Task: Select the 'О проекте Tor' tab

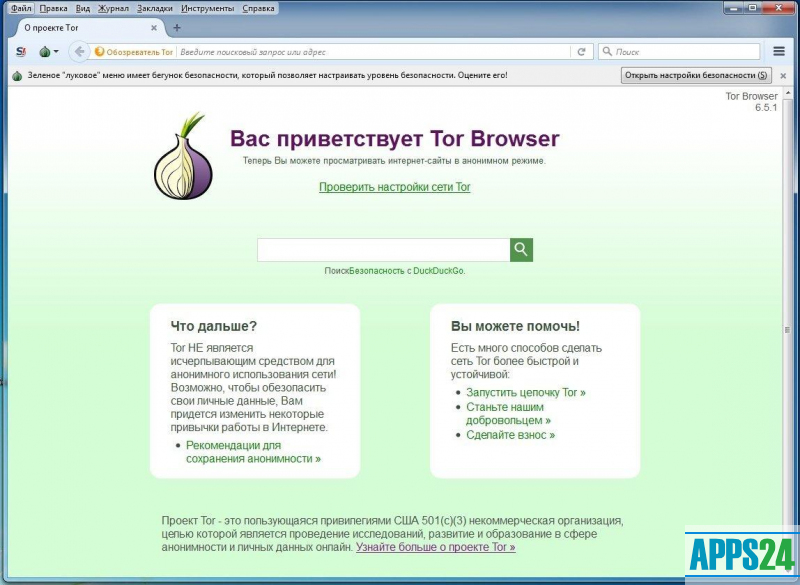Action: (87, 28)
